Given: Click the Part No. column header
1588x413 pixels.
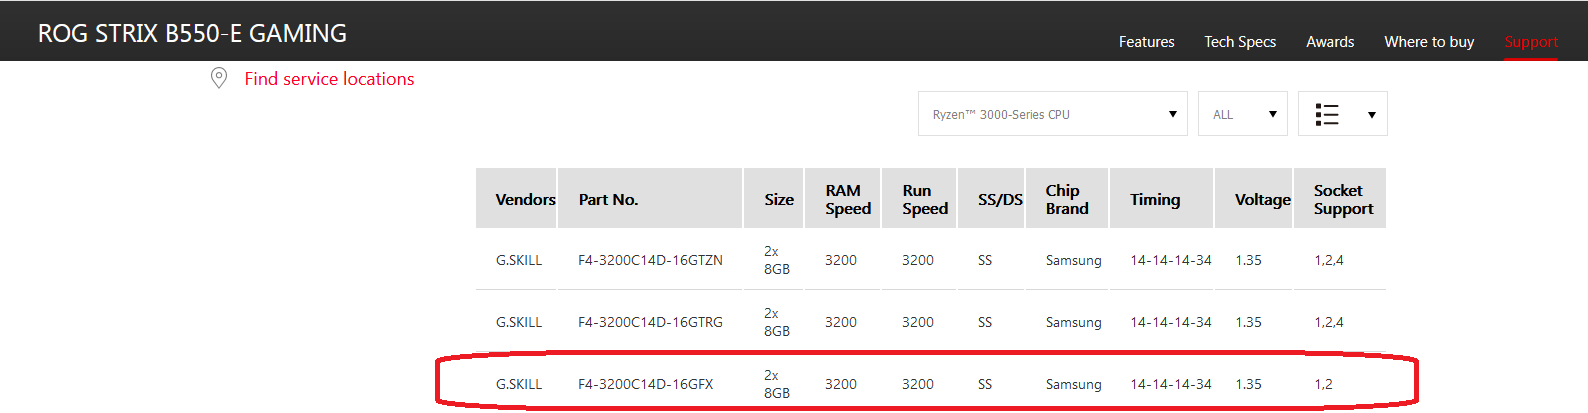Looking at the screenshot, I should (650, 199).
